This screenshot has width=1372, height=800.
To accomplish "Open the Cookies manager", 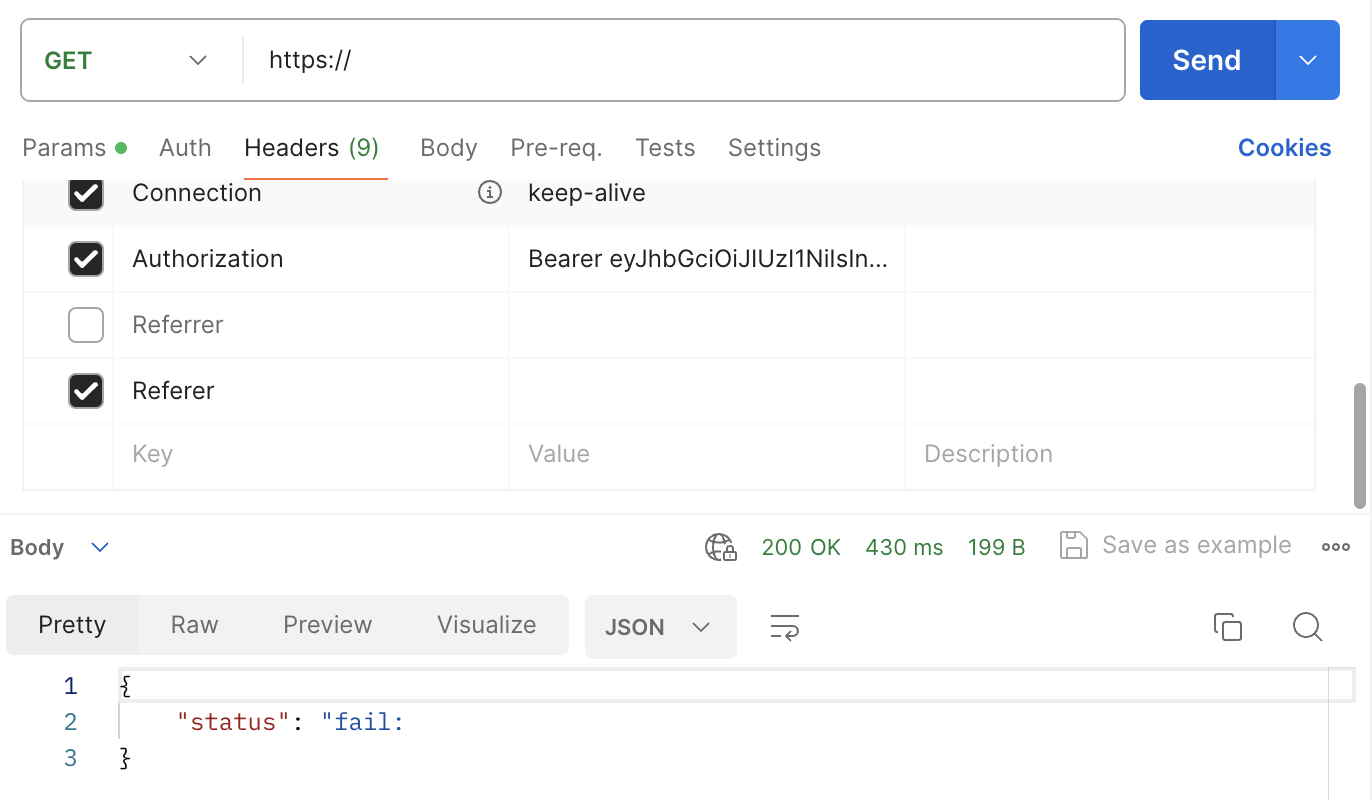I will tap(1284, 147).
